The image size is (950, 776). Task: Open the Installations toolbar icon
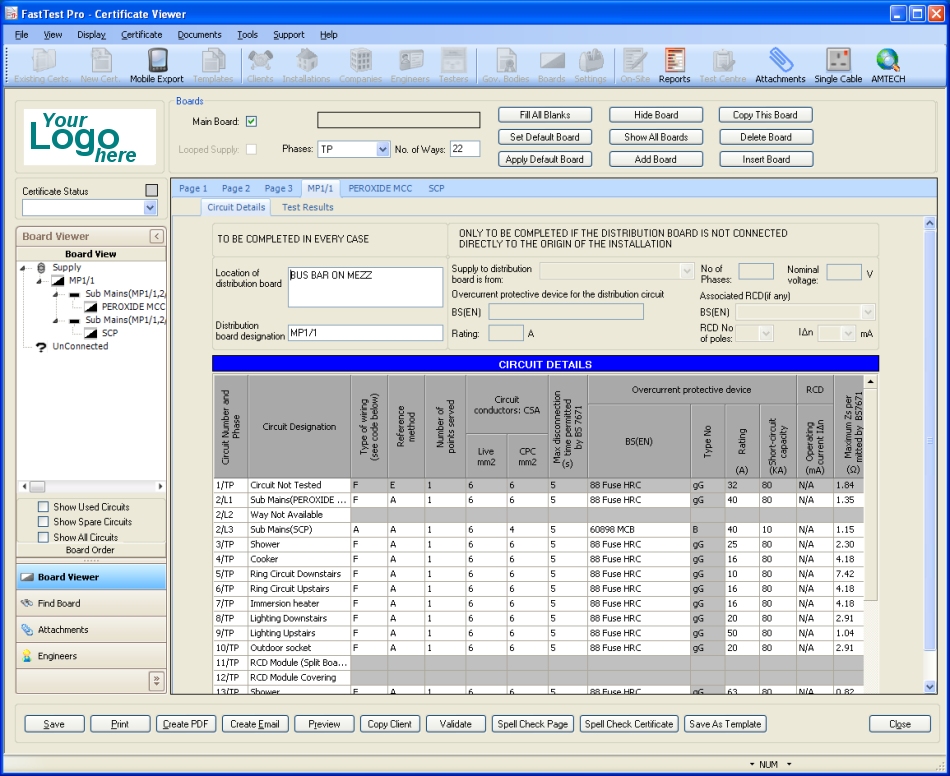306,65
